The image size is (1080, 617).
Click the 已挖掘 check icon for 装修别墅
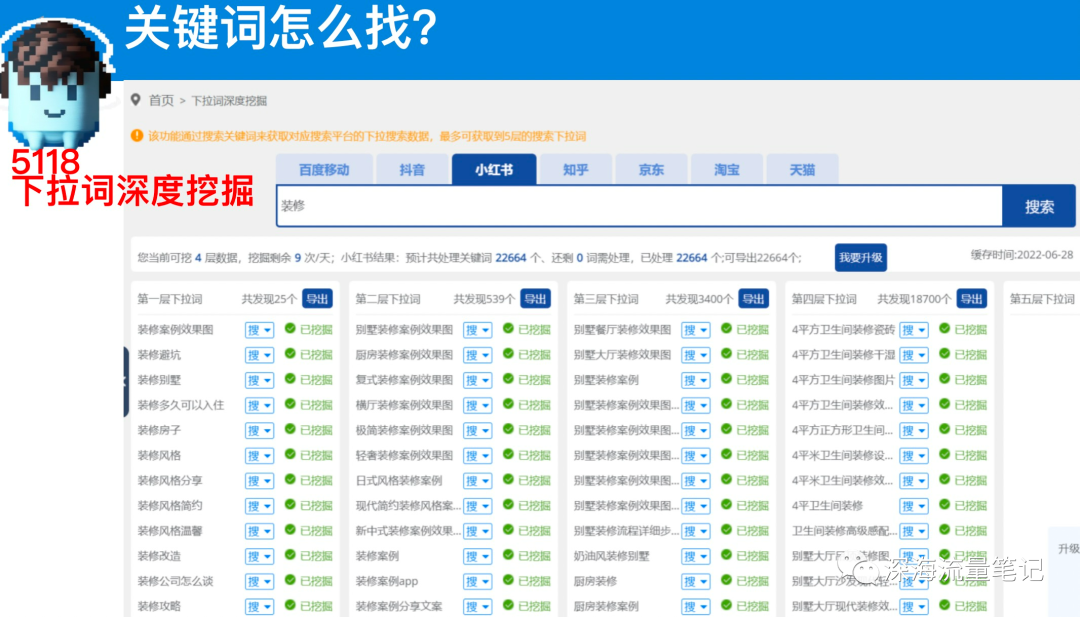click(290, 379)
